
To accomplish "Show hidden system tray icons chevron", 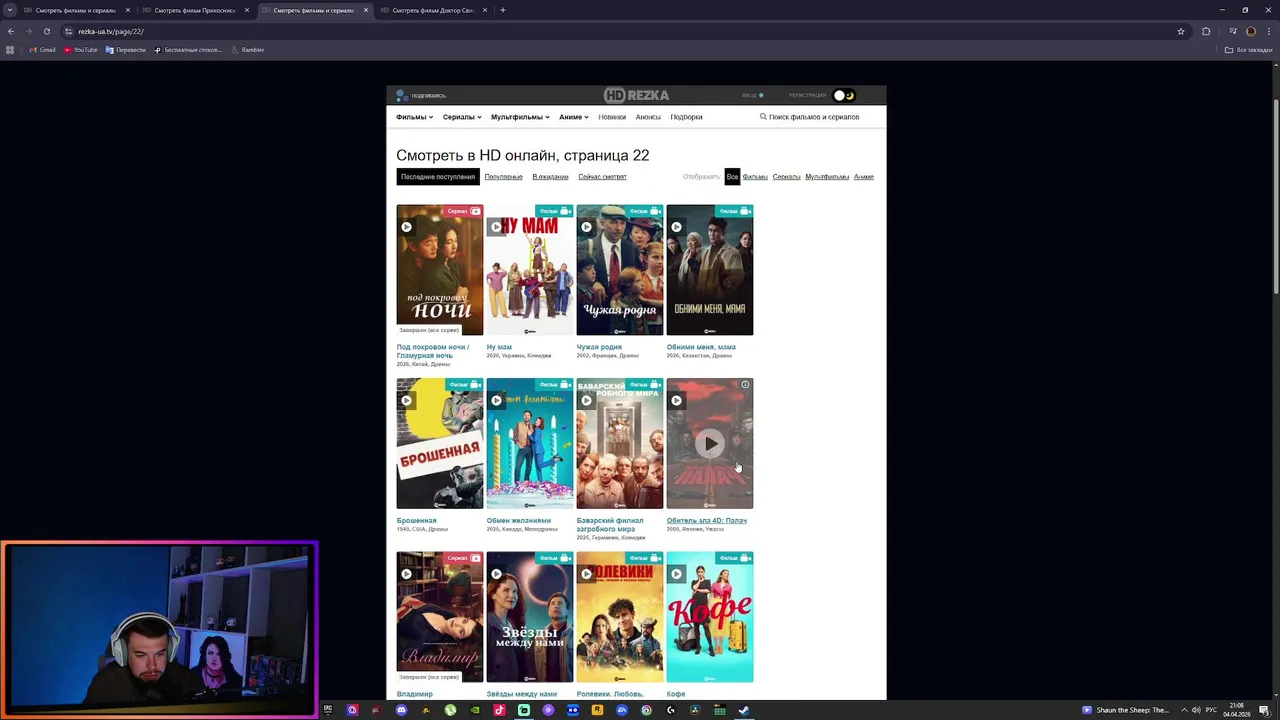I will (1184, 710).
